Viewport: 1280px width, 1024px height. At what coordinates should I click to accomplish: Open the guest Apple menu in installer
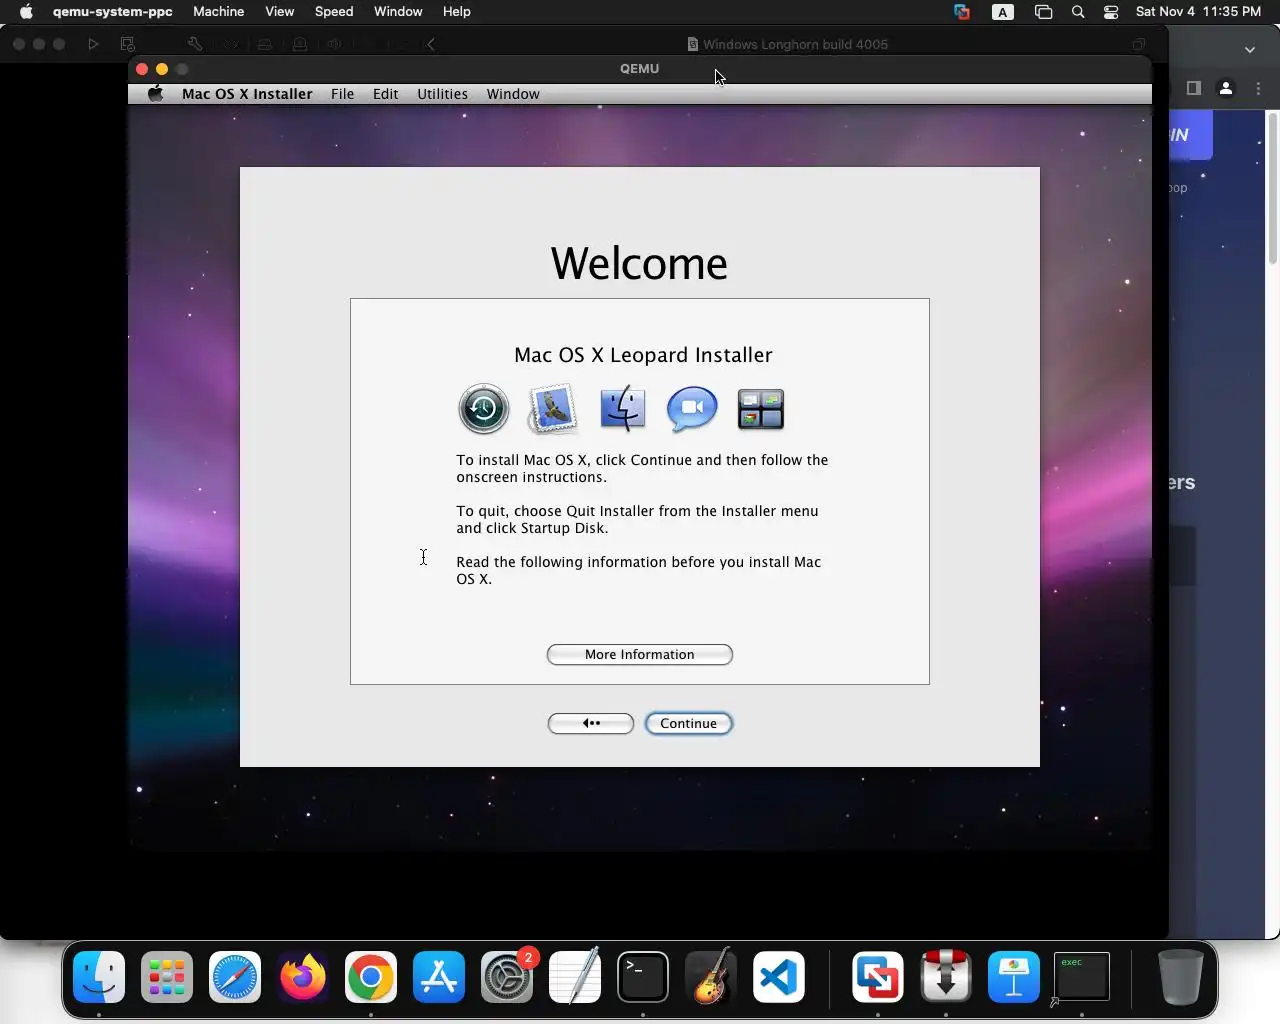155,94
